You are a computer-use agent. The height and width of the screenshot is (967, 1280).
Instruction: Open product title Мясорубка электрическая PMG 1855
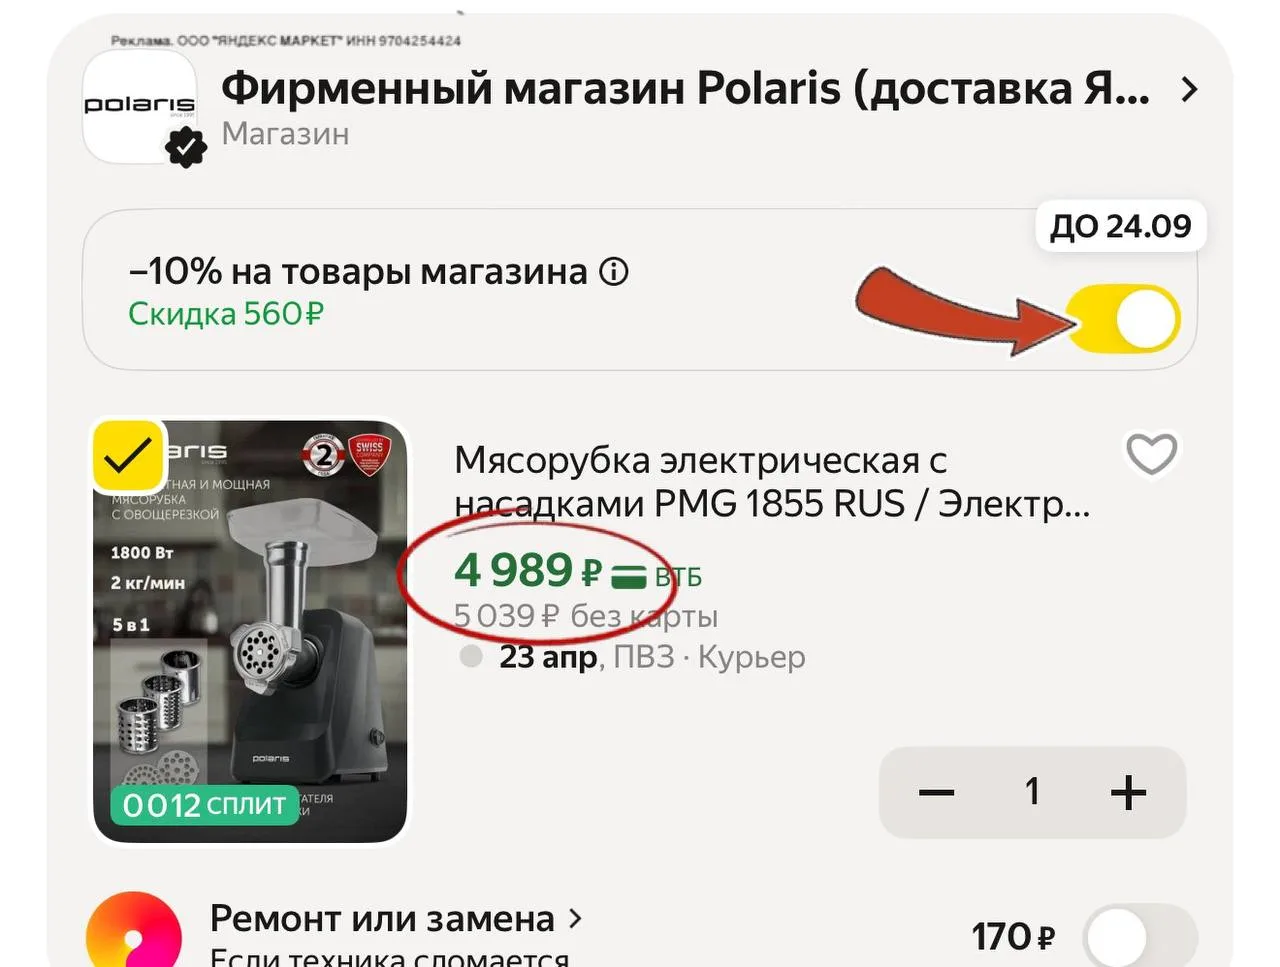coord(772,482)
